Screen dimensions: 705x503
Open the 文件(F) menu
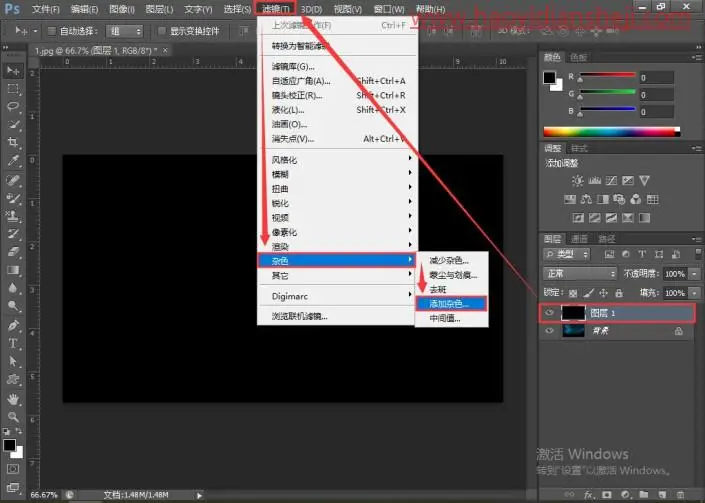click(x=45, y=9)
